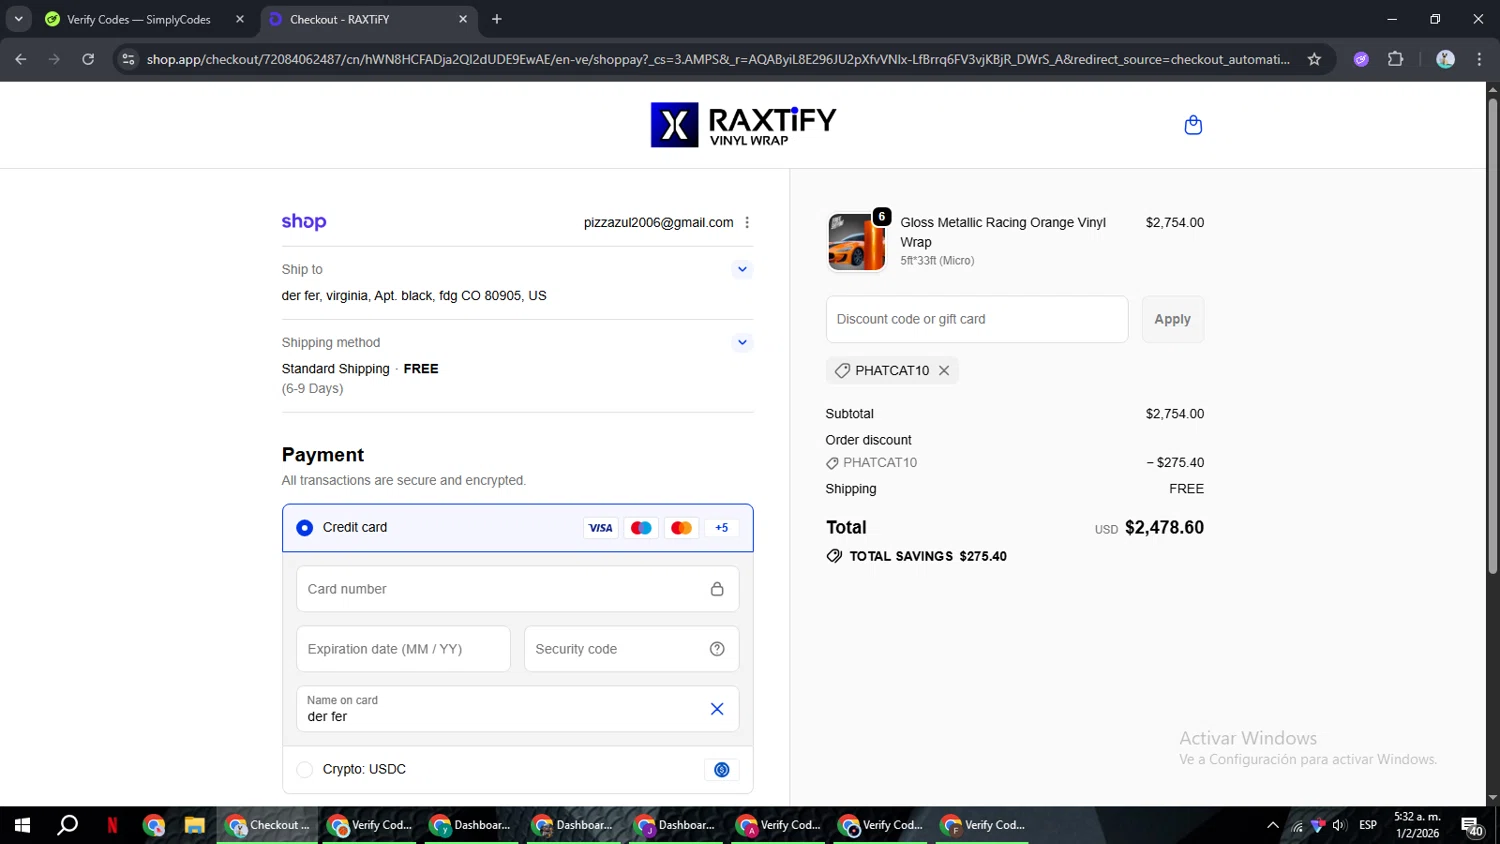This screenshot has width=1500, height=844.
Task: Click the Shop Pay logo
Action: coord(304,222)
